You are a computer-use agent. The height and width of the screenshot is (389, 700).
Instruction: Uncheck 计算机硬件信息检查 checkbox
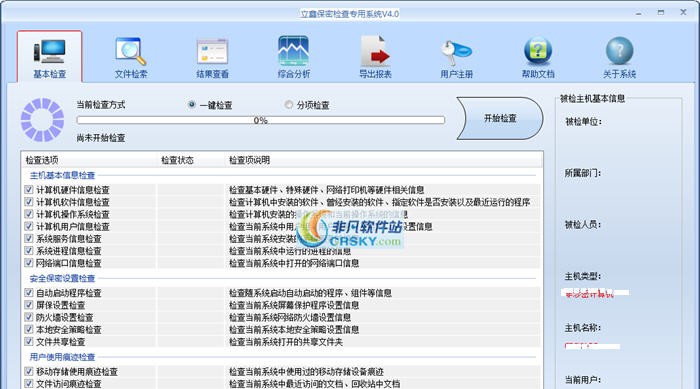[x=29, y=190]
